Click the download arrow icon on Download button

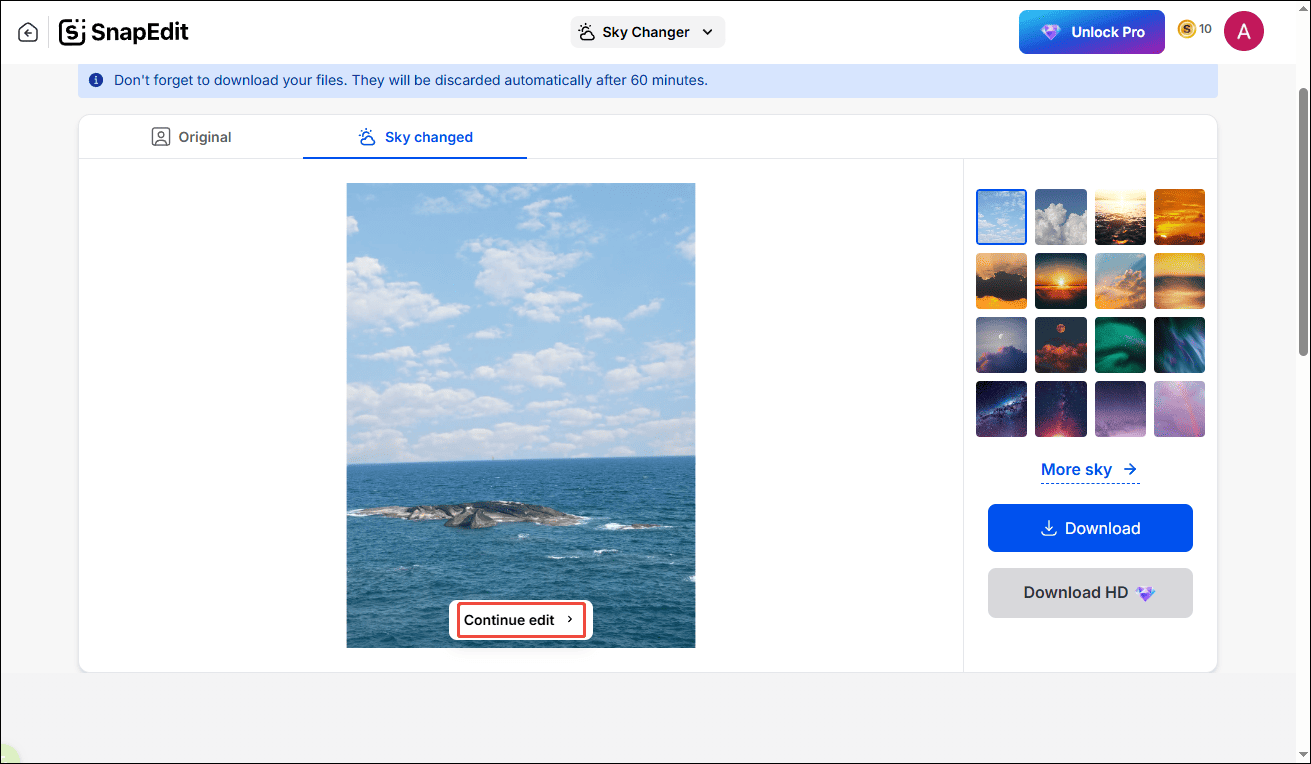[x=1048, y=528]
